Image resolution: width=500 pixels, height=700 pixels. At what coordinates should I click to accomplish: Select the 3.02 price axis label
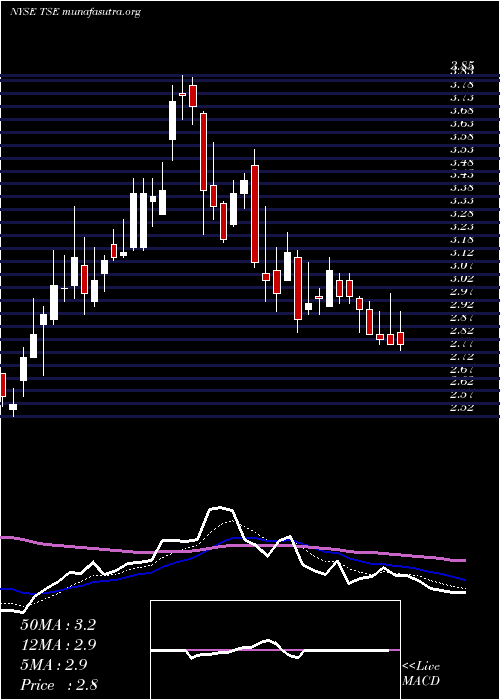click(462, 278)
